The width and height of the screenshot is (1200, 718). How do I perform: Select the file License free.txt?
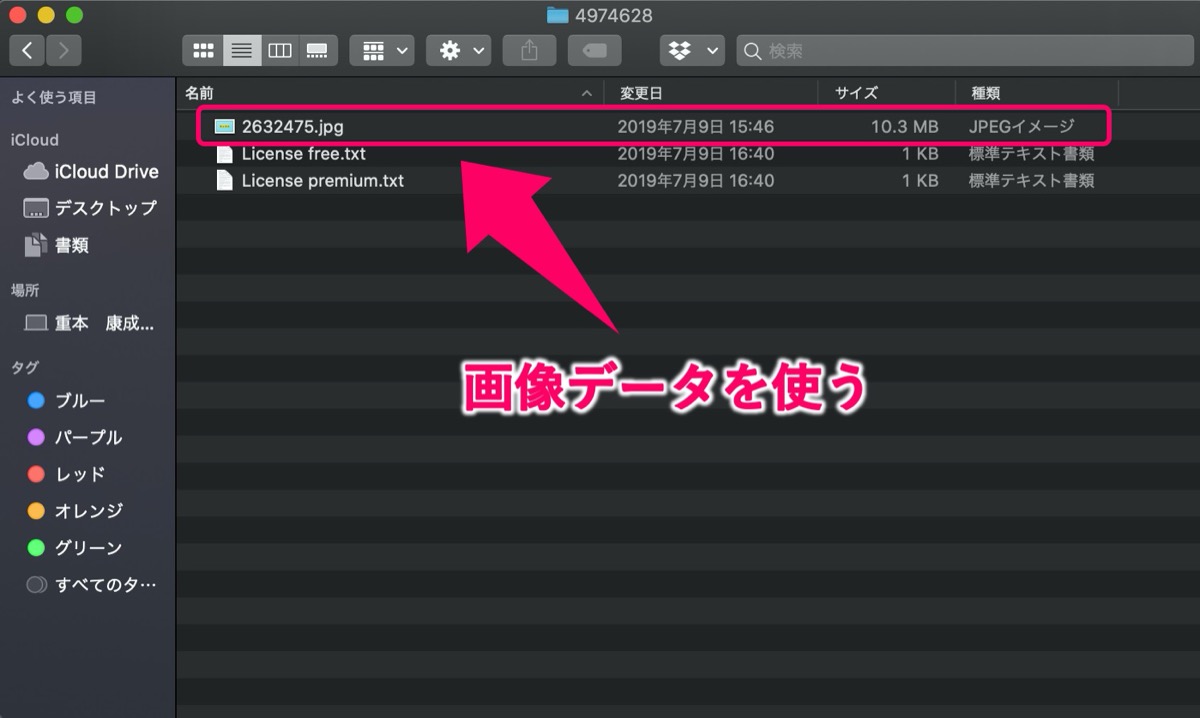pyautogui.click(x=304, y=154)
